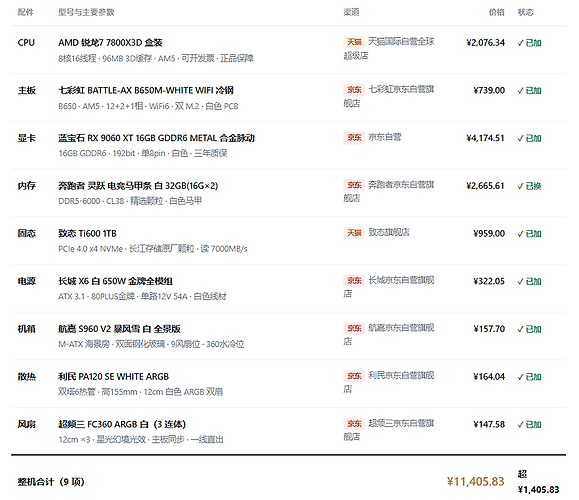
Task: Click the 致态 Ti600 1TB title
Action: (87, 233)
